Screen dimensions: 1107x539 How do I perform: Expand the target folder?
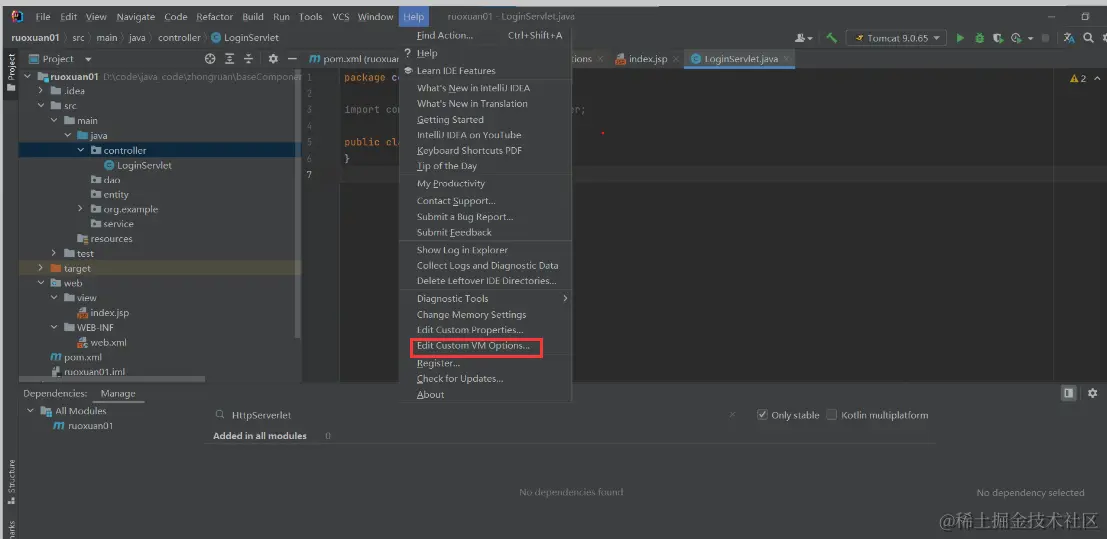pos(42,268)
